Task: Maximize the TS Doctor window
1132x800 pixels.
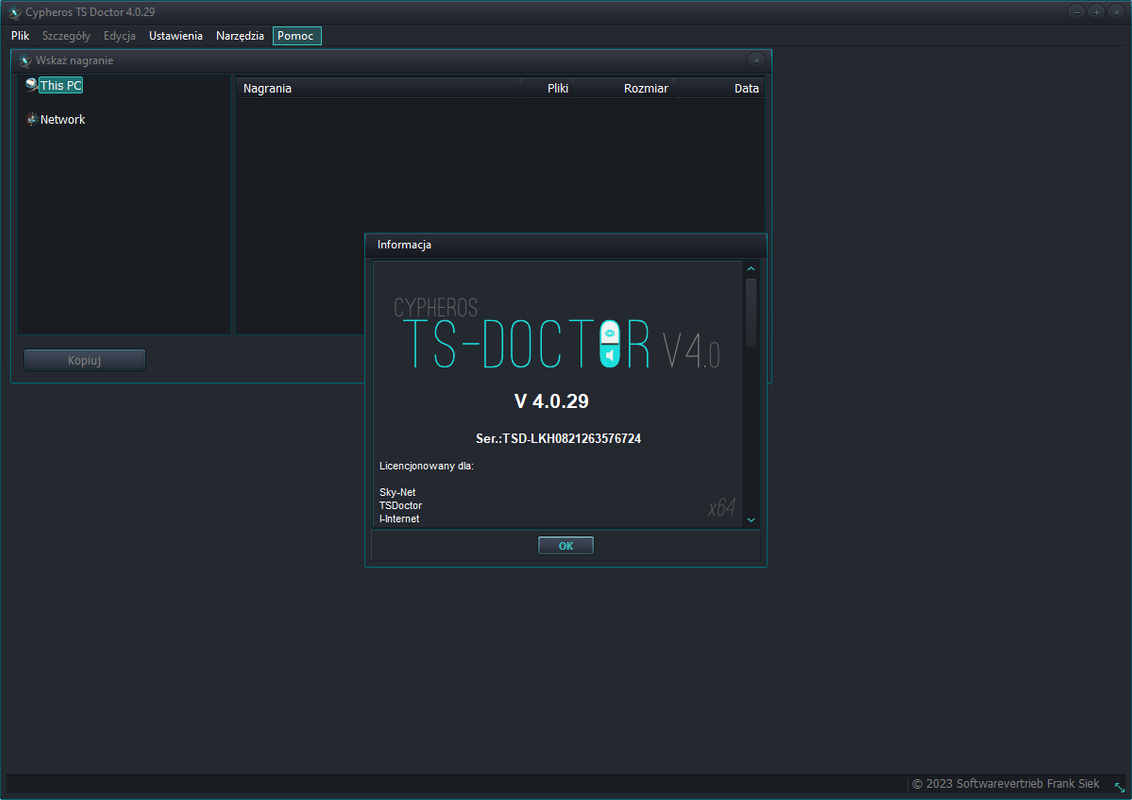Action: click(1096, 12)
